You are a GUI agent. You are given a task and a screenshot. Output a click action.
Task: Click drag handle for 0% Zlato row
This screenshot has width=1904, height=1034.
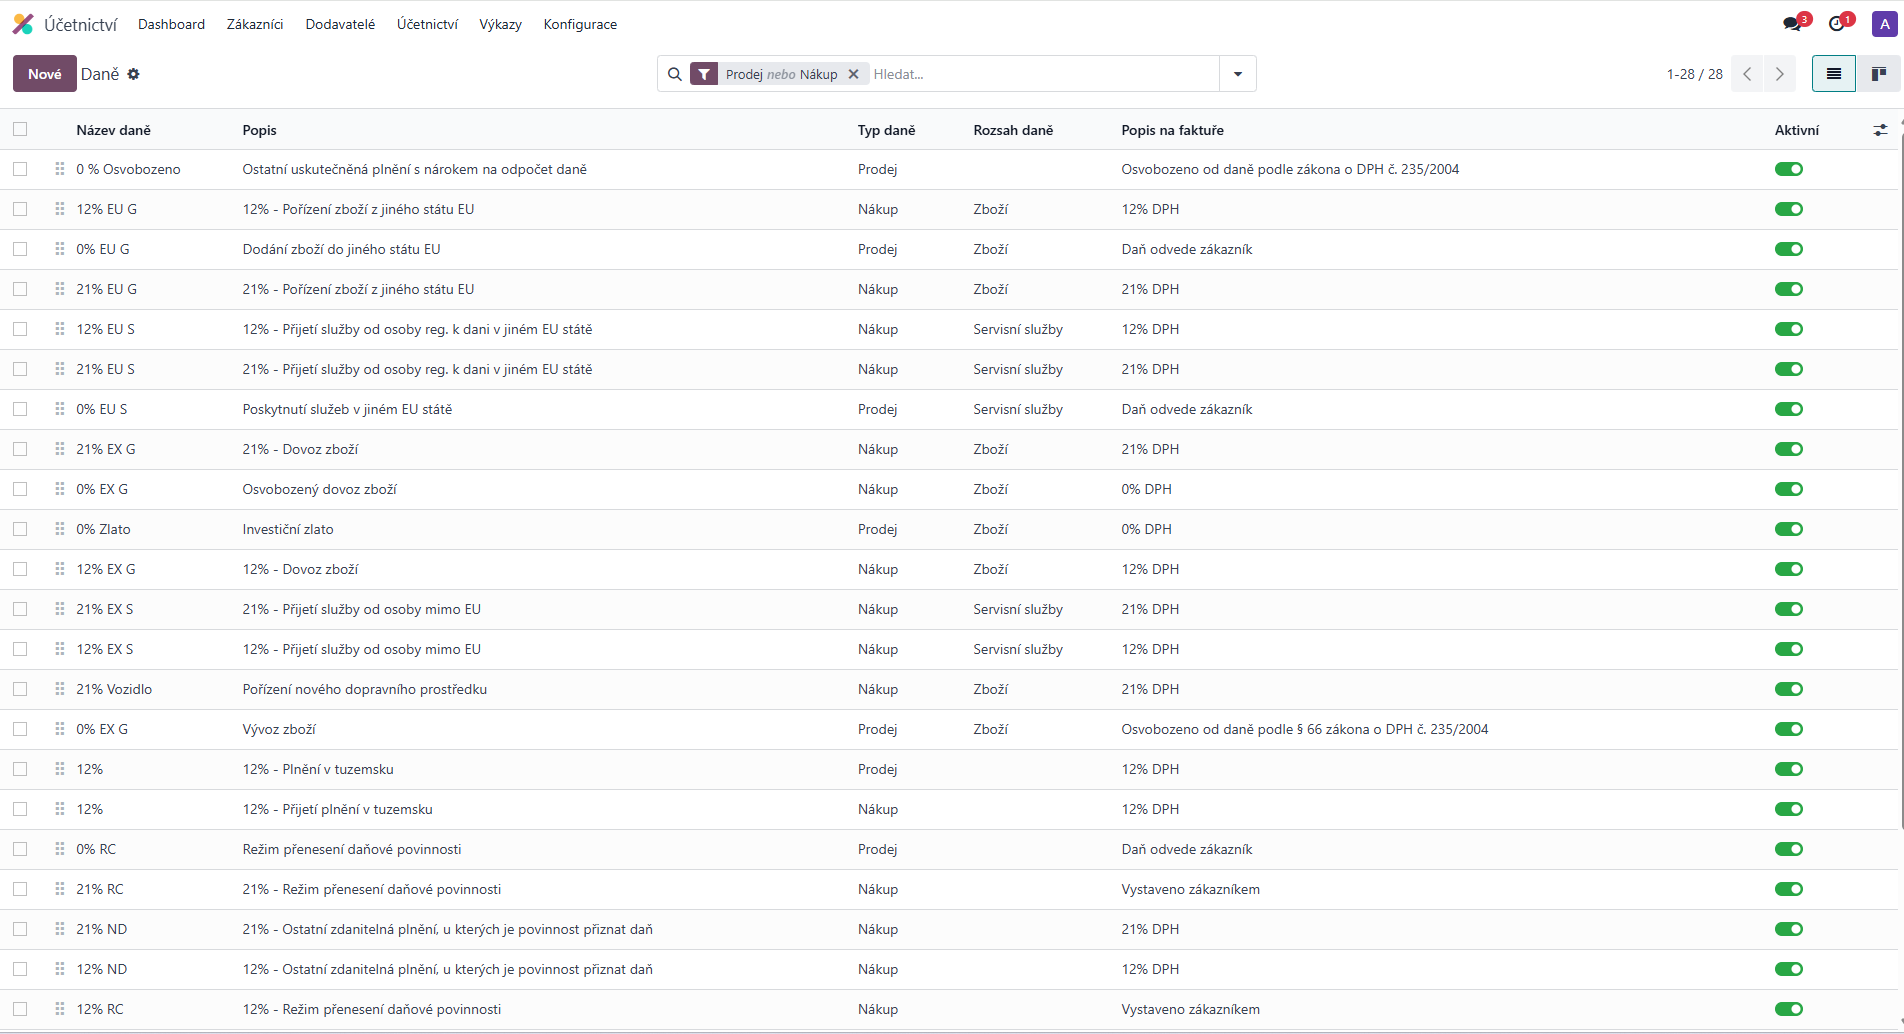(x=60, y=529)
